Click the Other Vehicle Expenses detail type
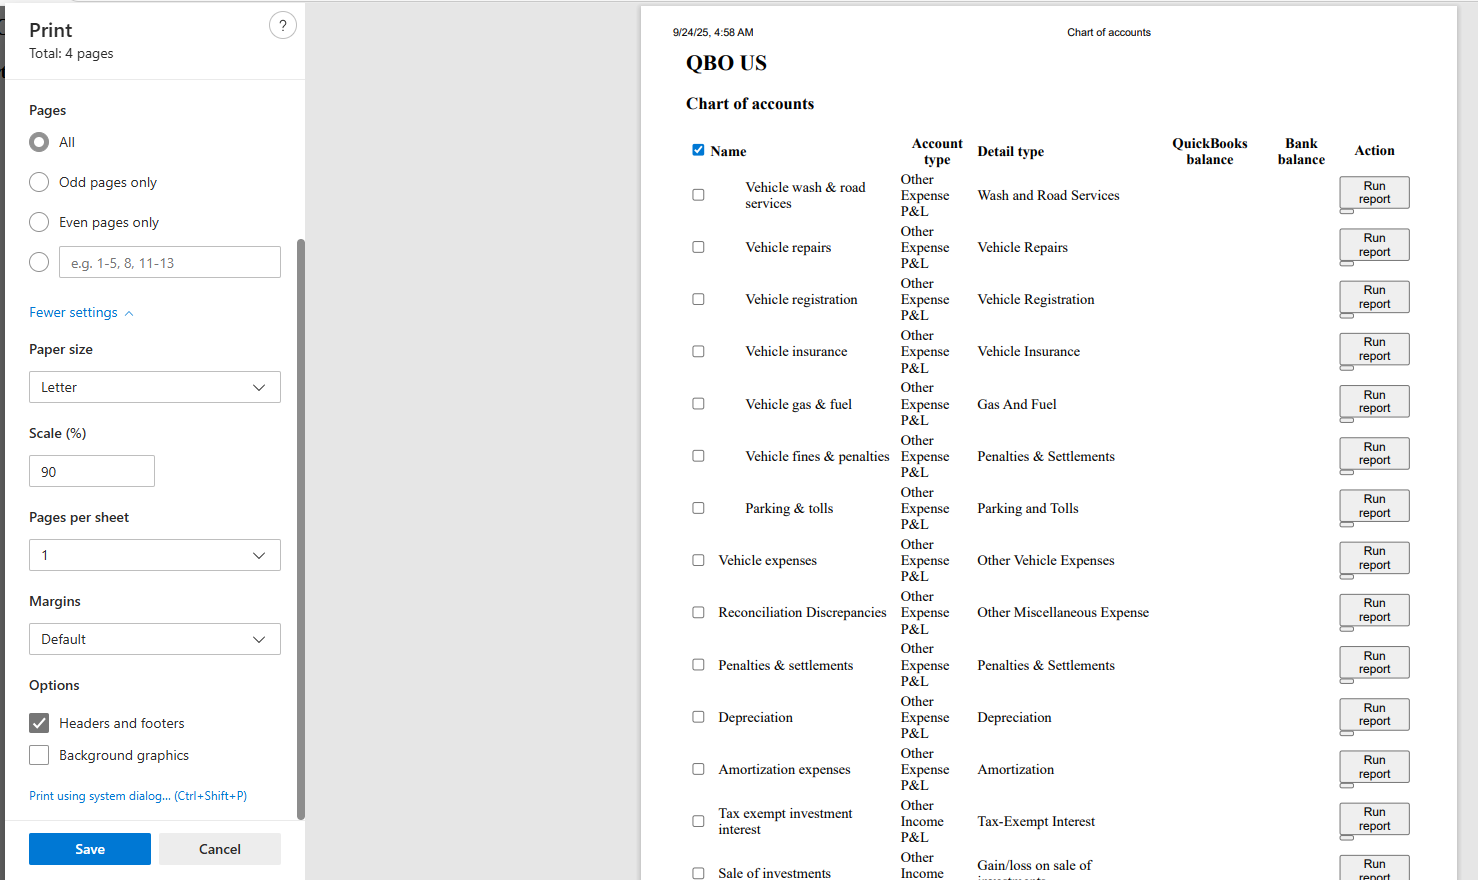 pyautogui.click(x=1046, y=560)
